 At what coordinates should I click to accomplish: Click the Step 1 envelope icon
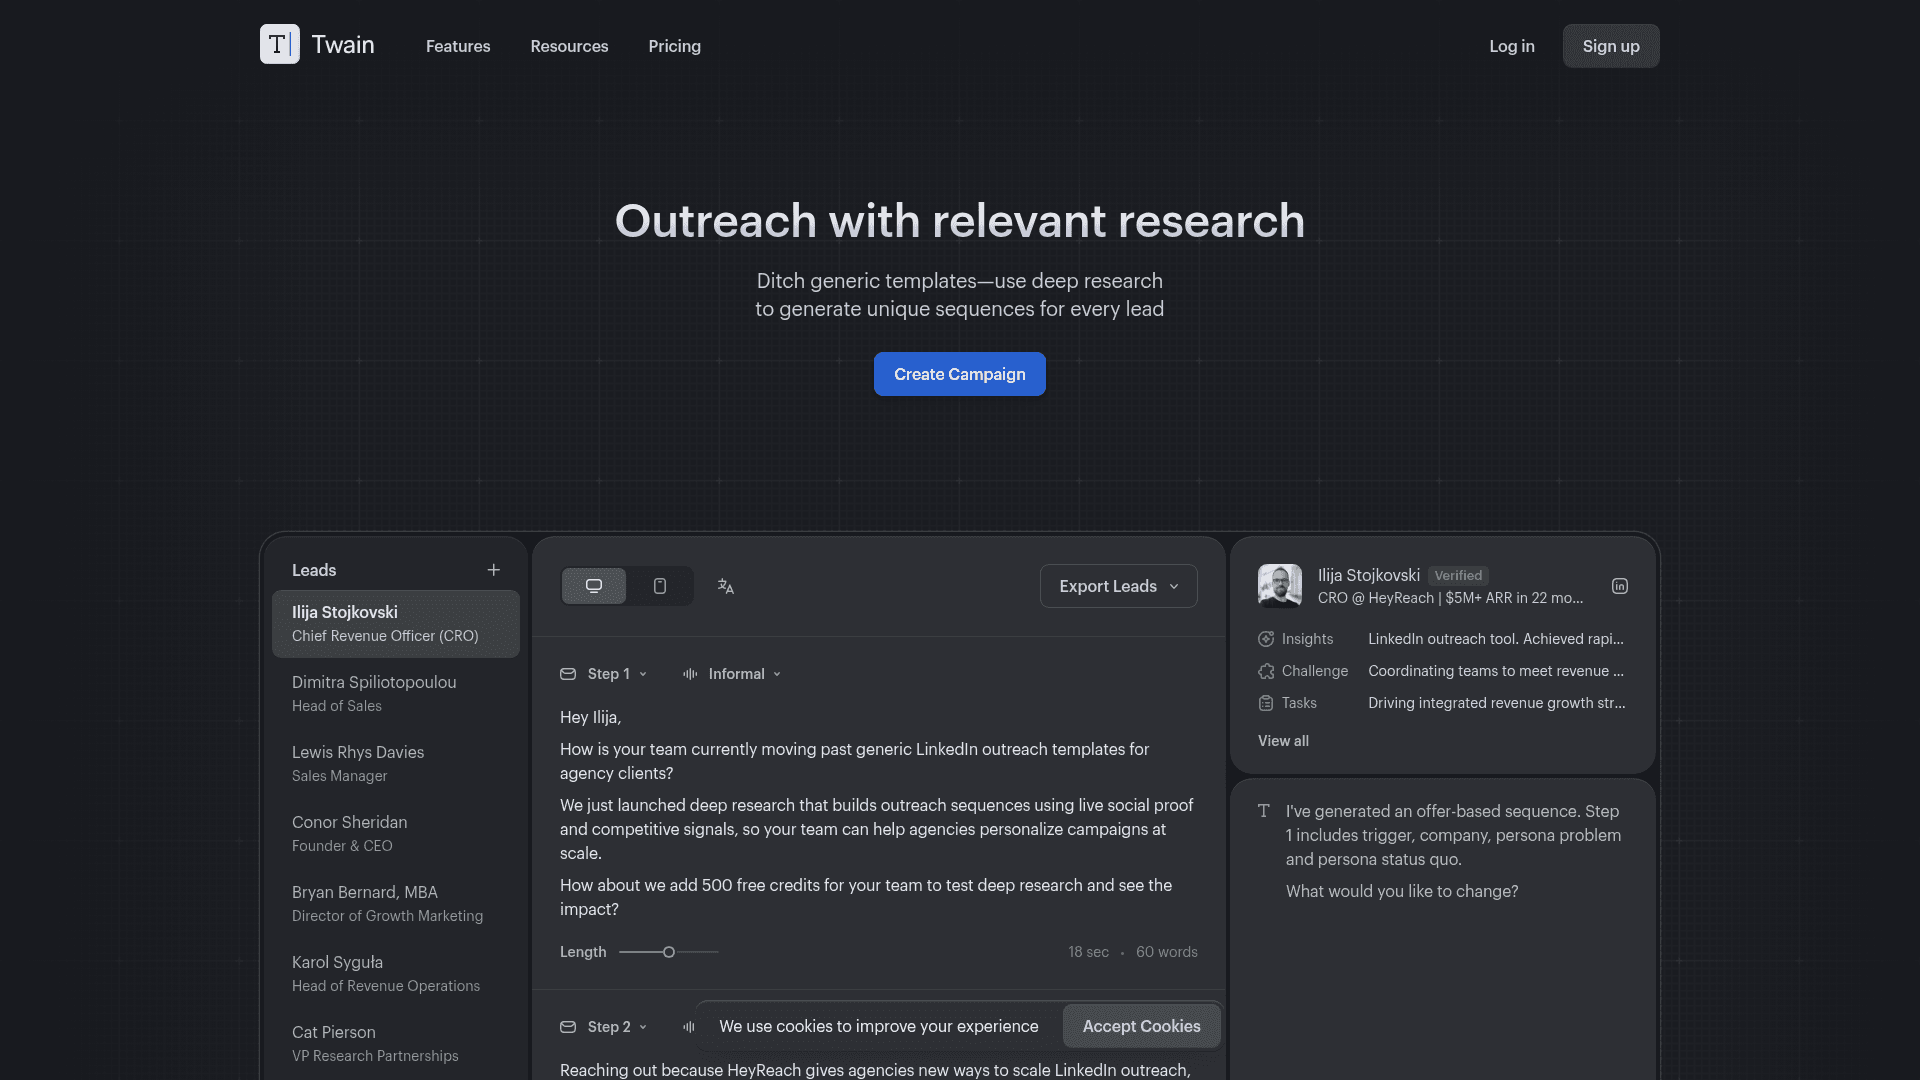(568, 674)
